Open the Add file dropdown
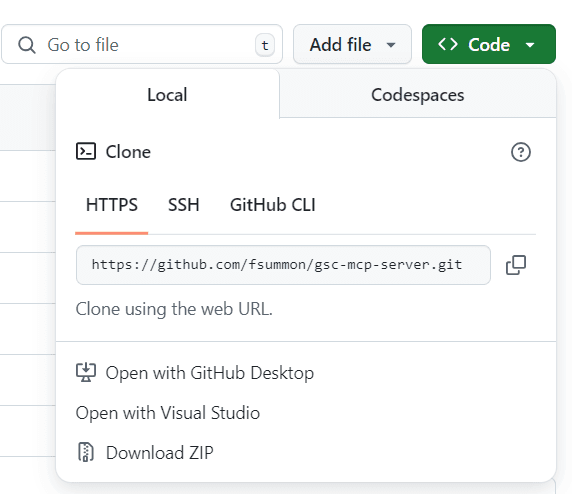 352,44
